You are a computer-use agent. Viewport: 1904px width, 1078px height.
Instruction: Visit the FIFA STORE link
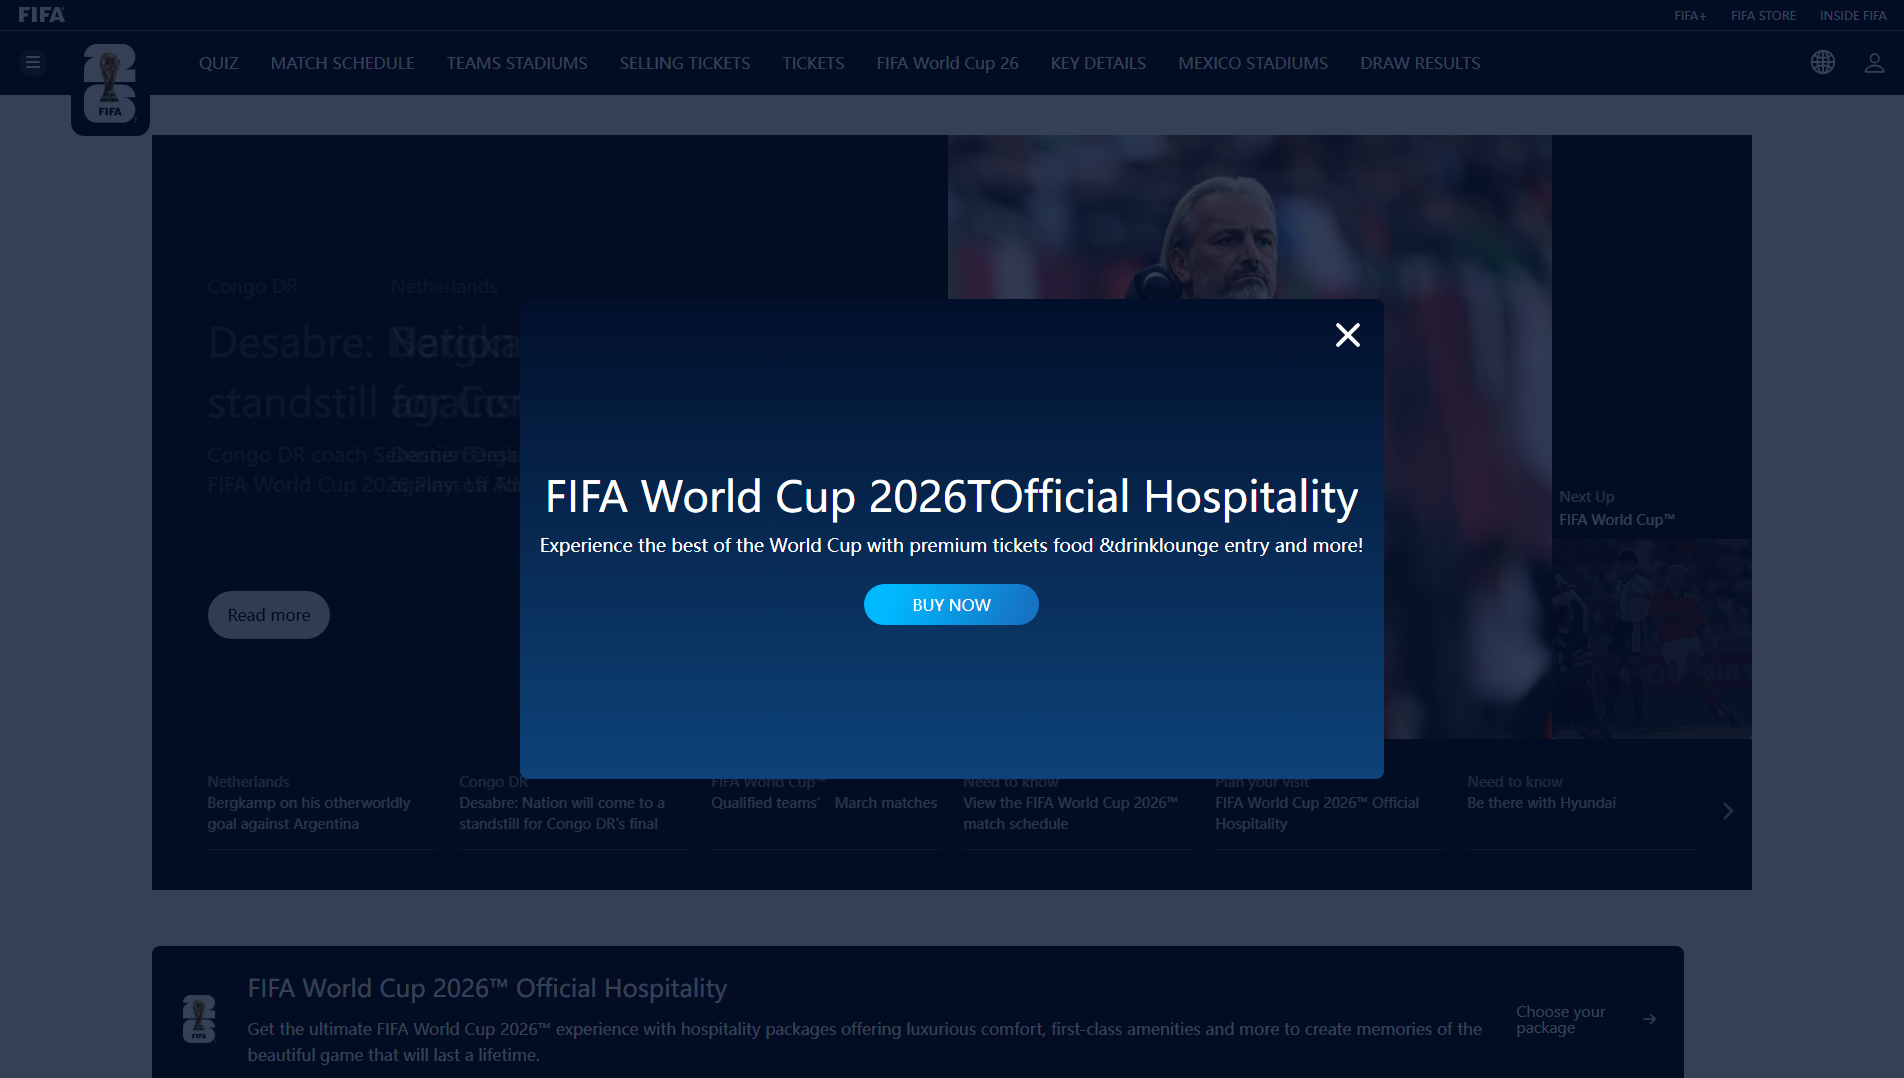click(x=1764, y=16)
